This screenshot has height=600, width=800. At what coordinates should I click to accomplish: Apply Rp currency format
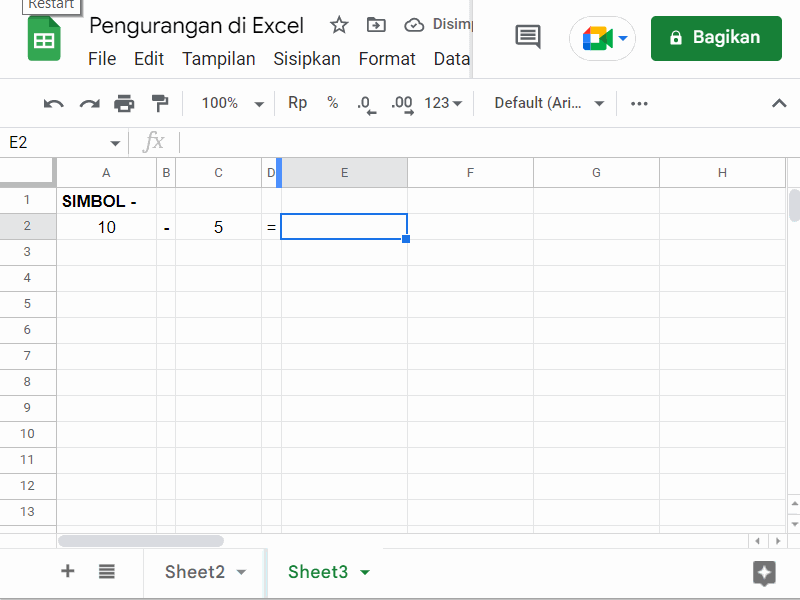tap(297, 103)
